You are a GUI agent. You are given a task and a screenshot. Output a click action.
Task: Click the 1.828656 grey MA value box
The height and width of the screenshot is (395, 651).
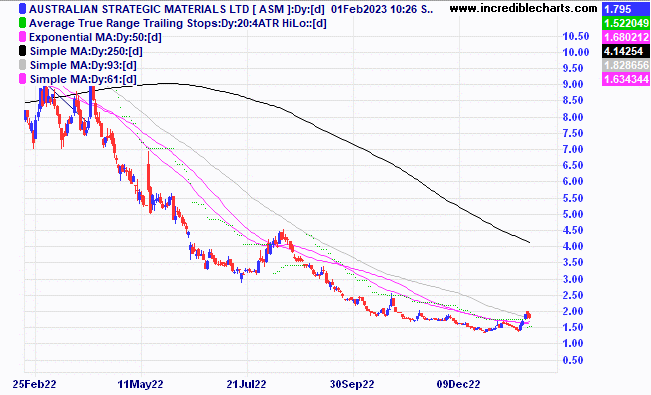pos(626,65)
